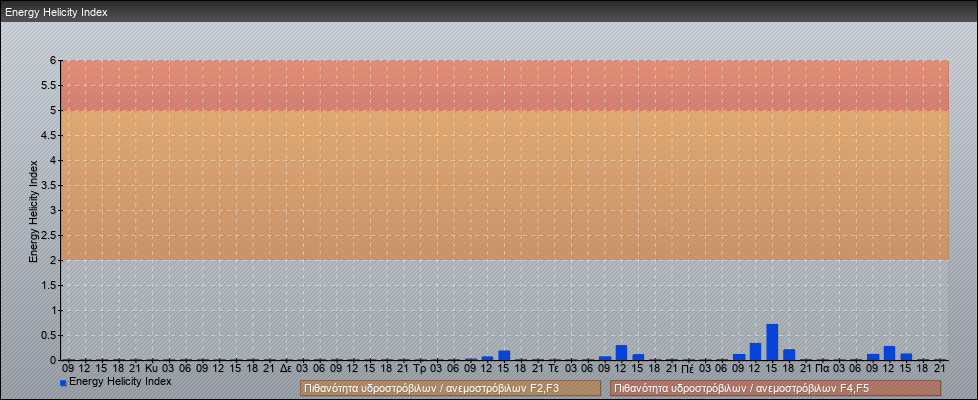The height and width of the screenshot is (400, 978).
Task: Click the y-axis value 3.5
Action: pyautogui.click(x=49, y=185)
